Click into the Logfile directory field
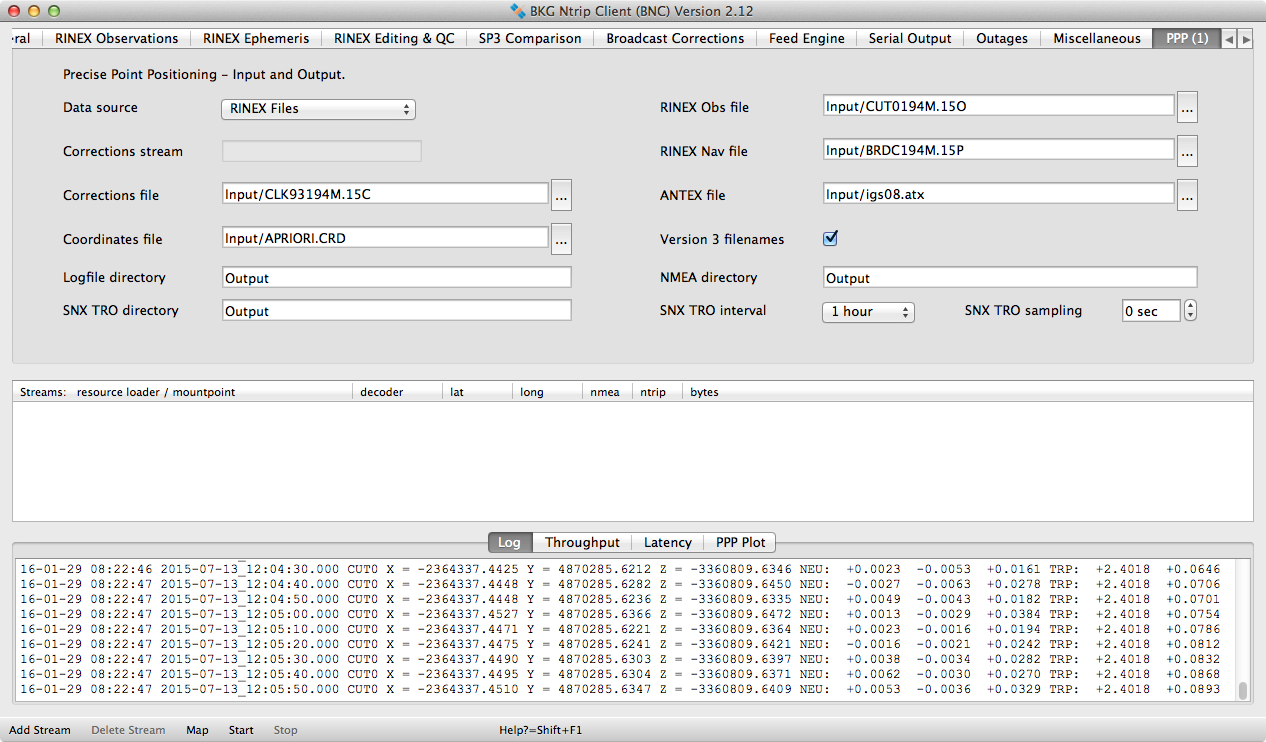 point(396,278)
